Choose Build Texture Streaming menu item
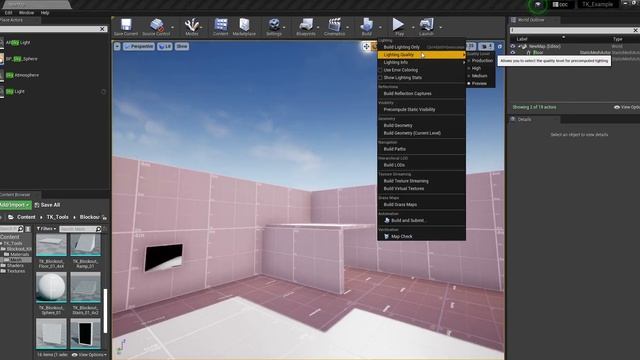 point(421,181)
